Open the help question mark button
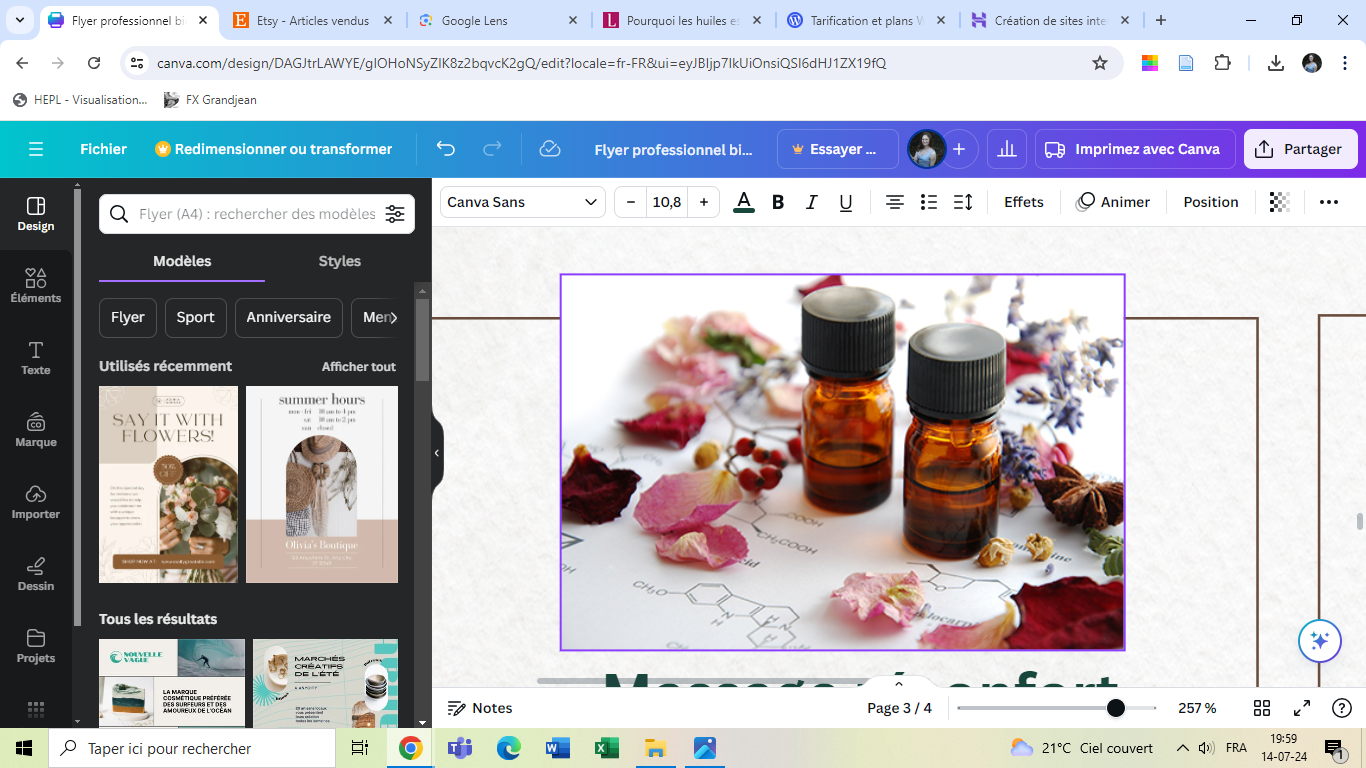Screen dimensions: 1366x768 1342,708
